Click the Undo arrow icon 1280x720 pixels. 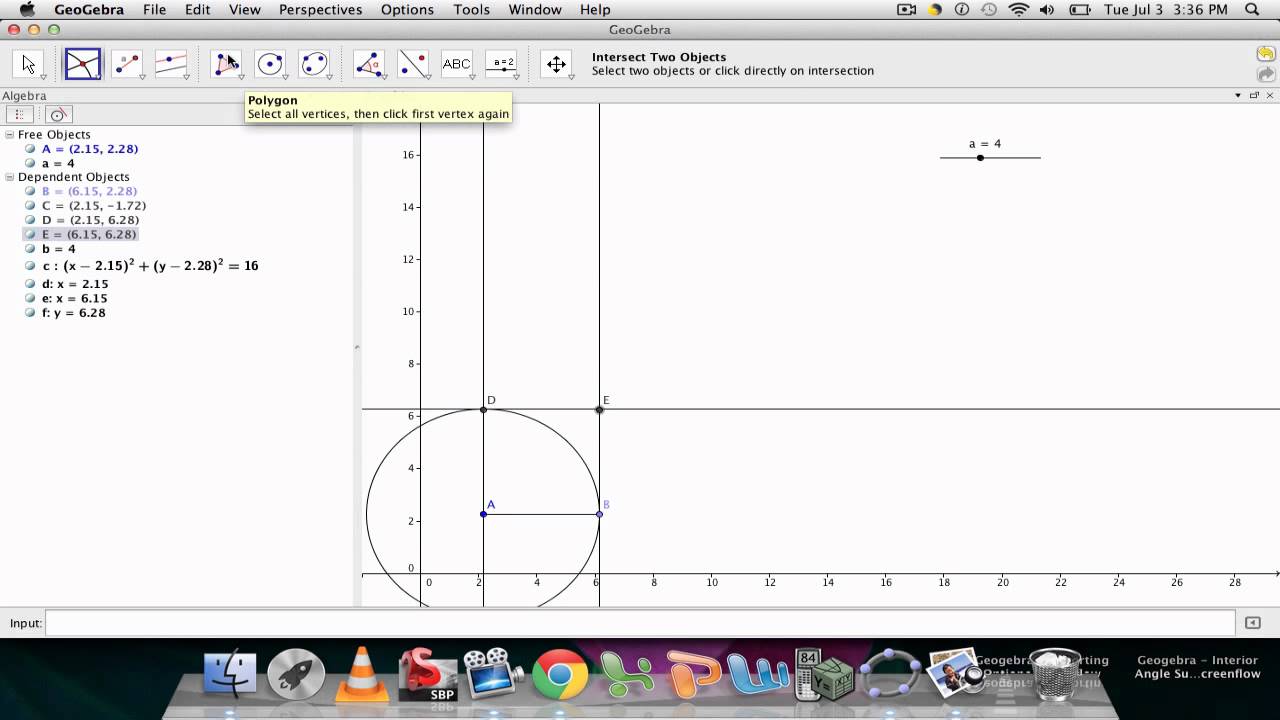pos(1266,54)
